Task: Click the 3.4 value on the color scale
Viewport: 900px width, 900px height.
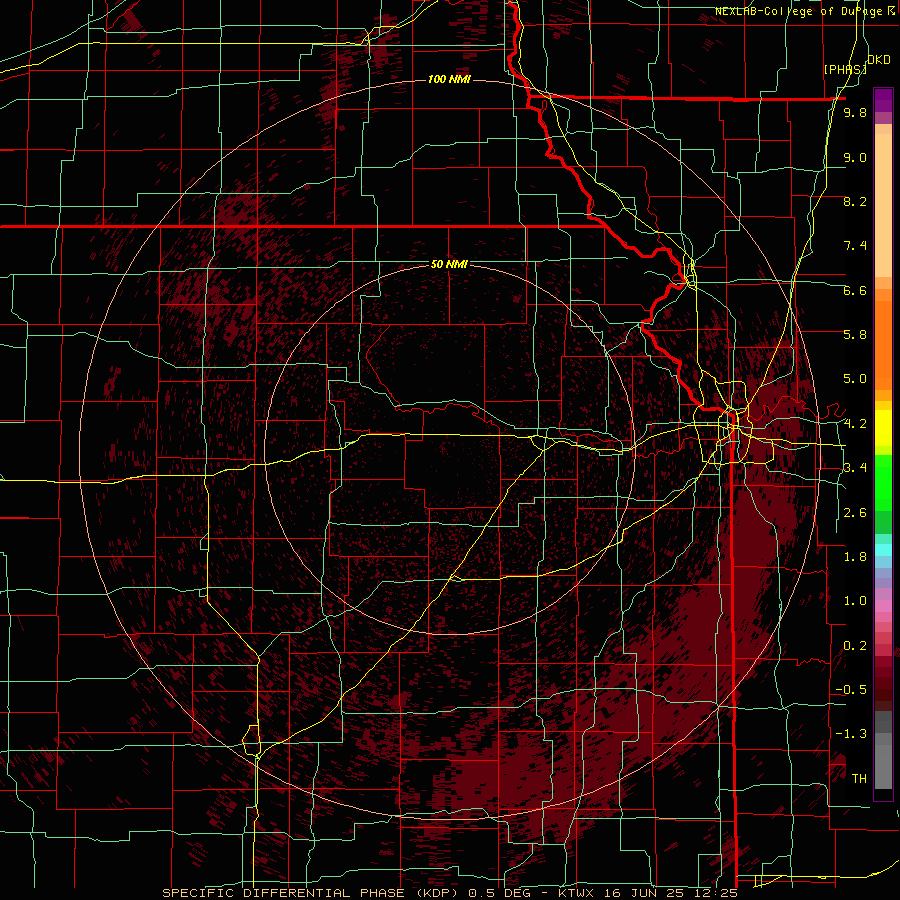Action: coord(855,468)
